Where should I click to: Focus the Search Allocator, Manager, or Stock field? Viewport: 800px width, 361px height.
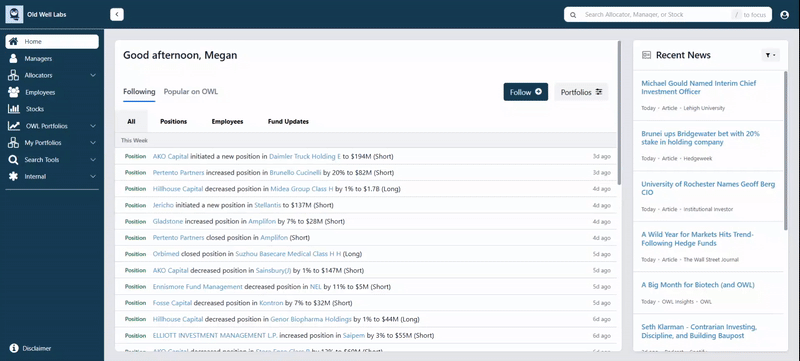point(668,15)
